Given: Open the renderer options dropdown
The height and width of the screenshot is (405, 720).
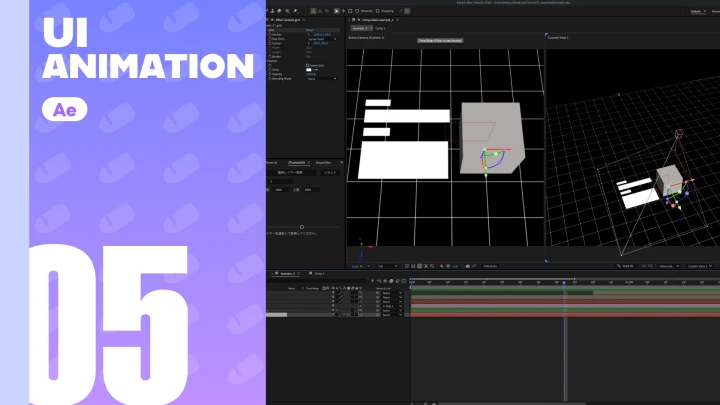Looking at the screenshot, I should (x=669, y=266).
